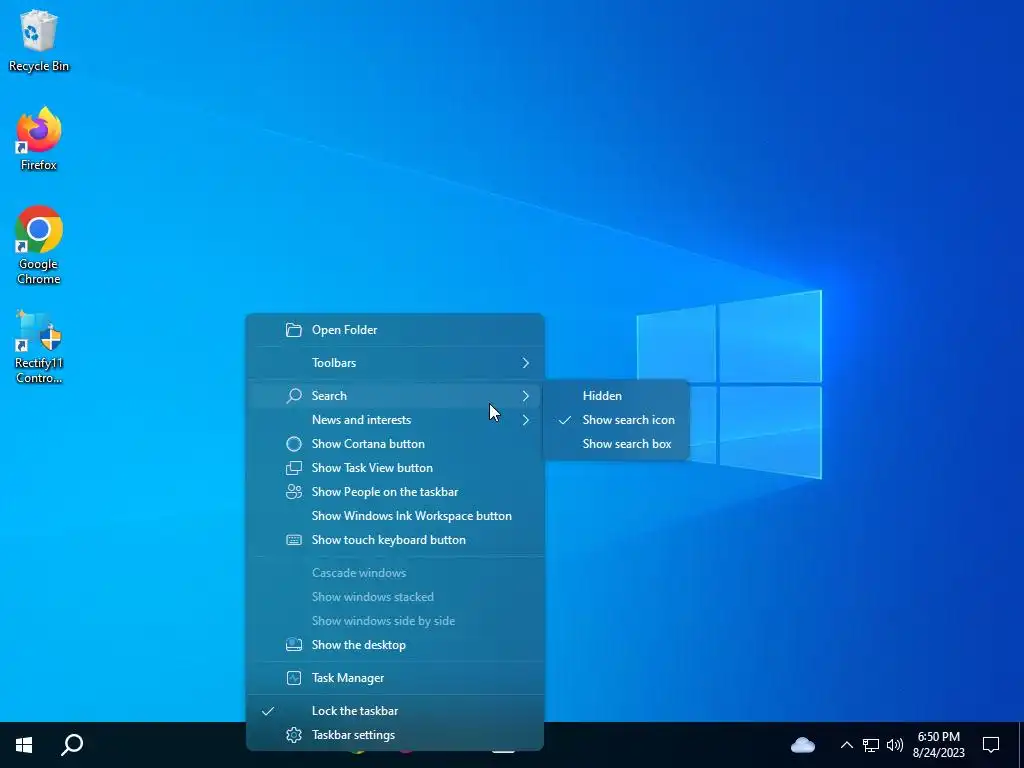The height and width of the screenshot is (768, 1024).
Task: Click the Task Manager icon in menu
Action: click(x=294, y=678)
